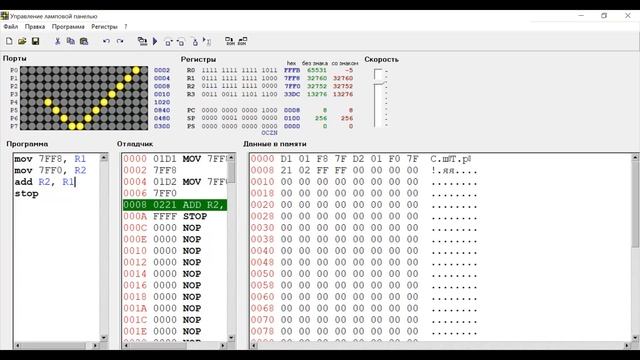Image resolution: width=640 pixels, height=360 pixels.
Task: Open the Файл menu
Action: [x=11, y=27]
